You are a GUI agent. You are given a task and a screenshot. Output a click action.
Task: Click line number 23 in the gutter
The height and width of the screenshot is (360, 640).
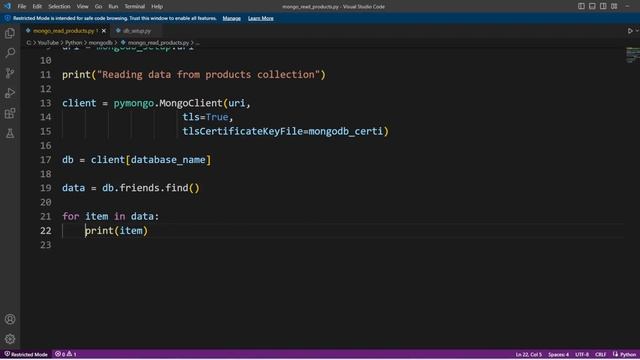(x=46, y=245)
